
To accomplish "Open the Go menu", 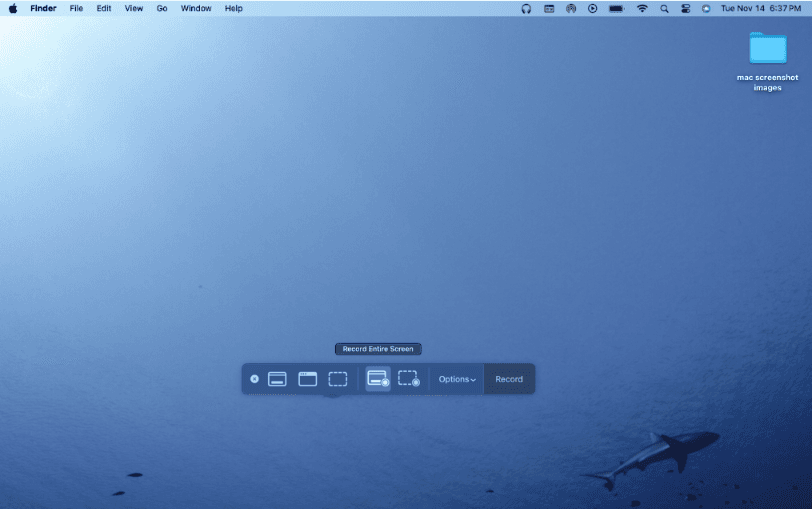I will pos(162,8).
